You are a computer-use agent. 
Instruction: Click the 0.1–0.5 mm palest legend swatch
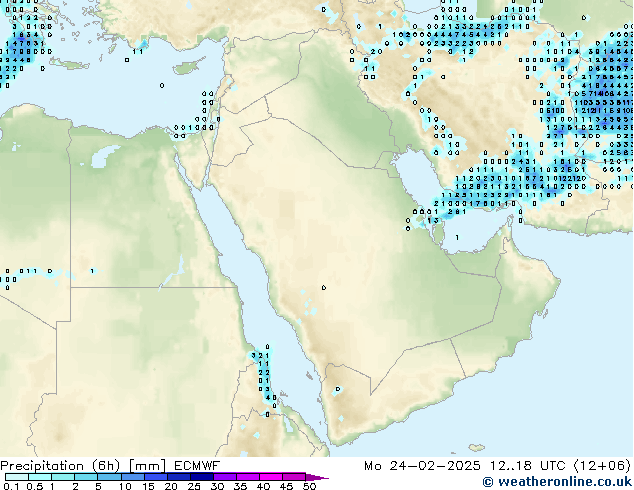point(17,477)
